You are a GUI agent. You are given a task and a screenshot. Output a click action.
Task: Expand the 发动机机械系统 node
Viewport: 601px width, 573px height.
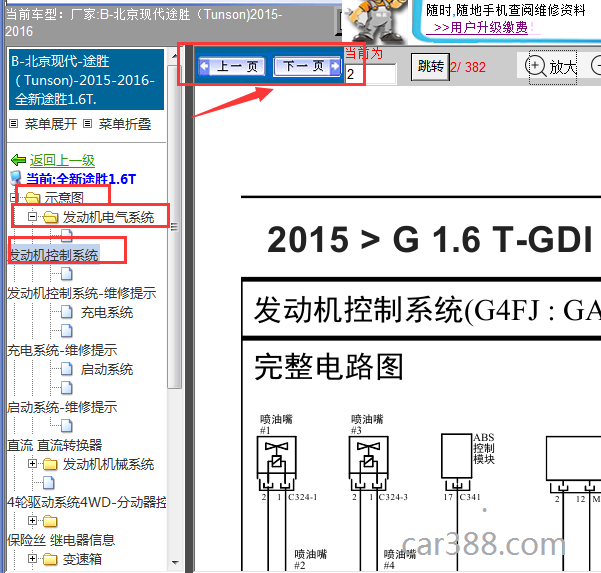pos(32,464)
